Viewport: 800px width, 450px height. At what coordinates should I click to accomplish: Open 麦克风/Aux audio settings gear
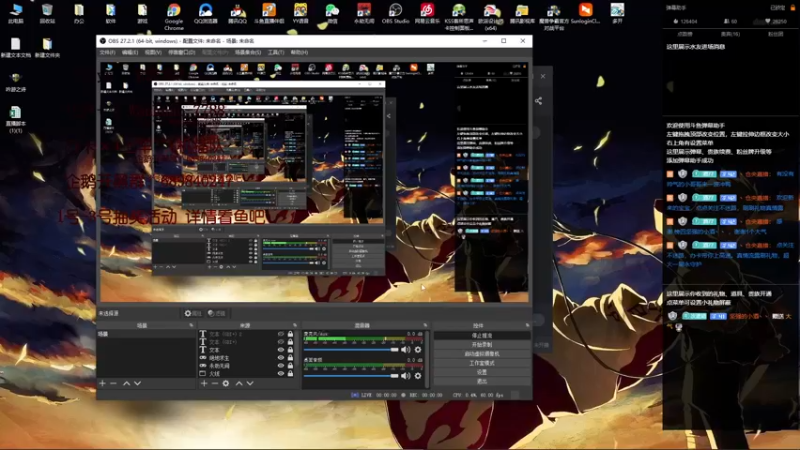tap(418, 350)
